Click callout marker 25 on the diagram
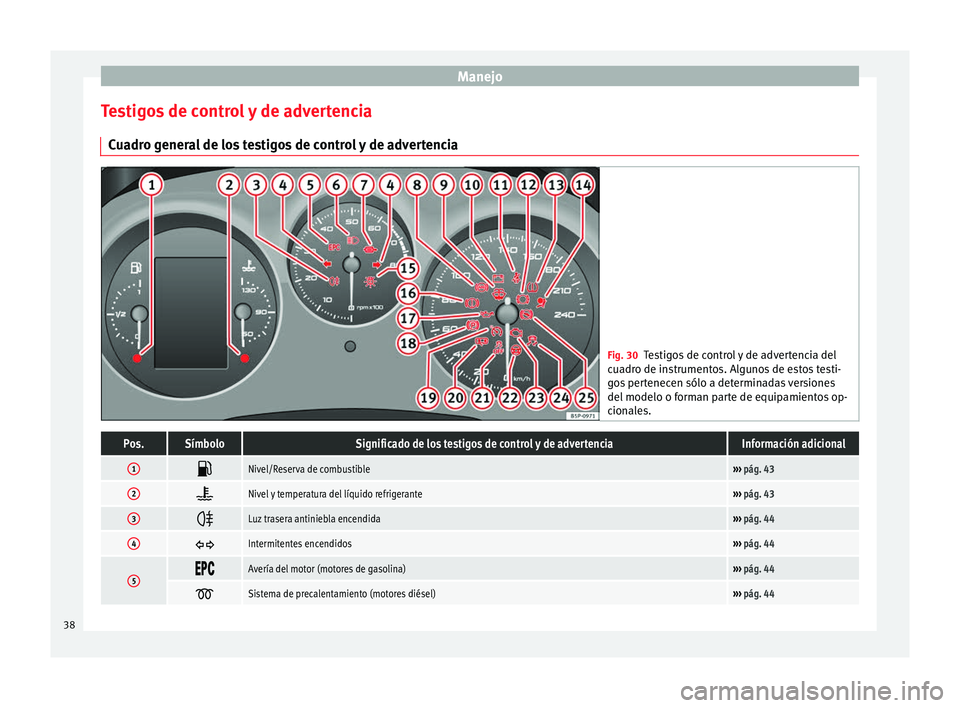The height and width of the screenshot is (708, 960). [x=585, y=396]
